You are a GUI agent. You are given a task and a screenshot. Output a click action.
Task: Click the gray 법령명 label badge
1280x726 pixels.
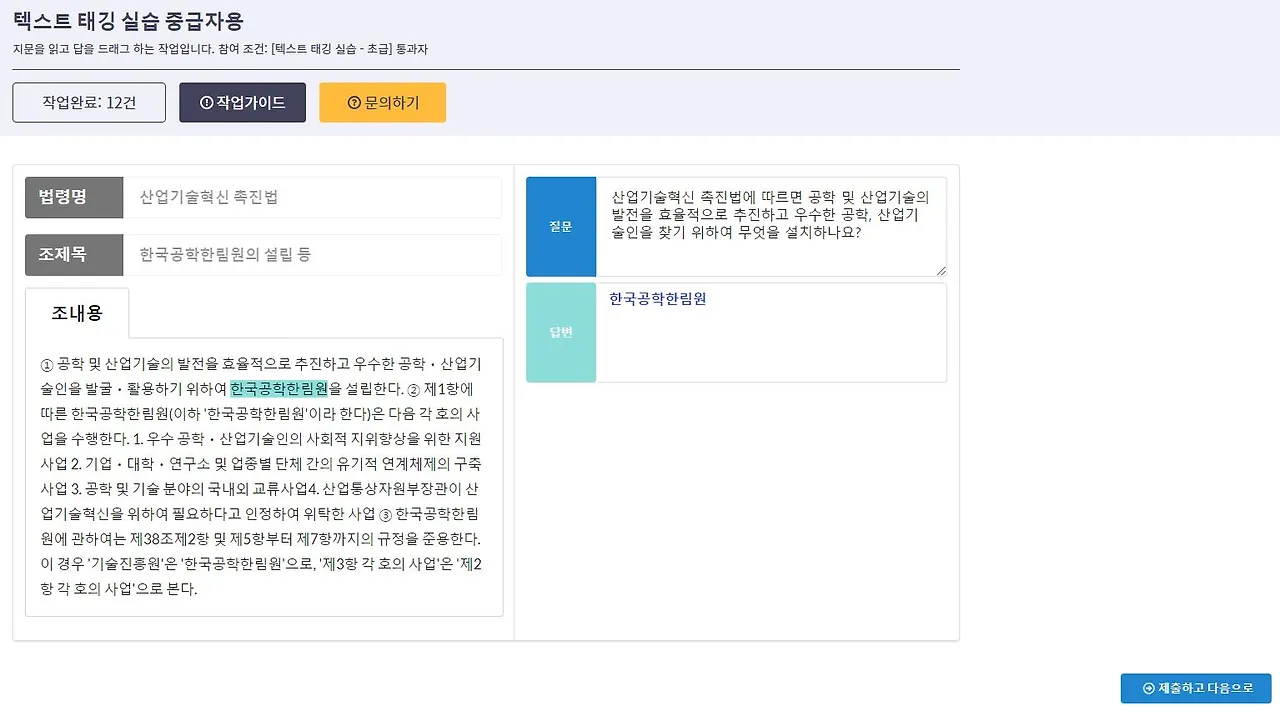pyautogui.click(x=73, y=197)
